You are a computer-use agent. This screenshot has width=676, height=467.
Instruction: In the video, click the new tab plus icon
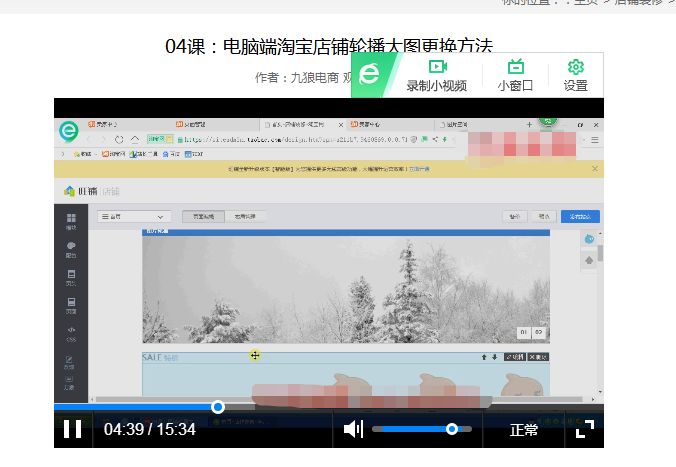point(529,125)
